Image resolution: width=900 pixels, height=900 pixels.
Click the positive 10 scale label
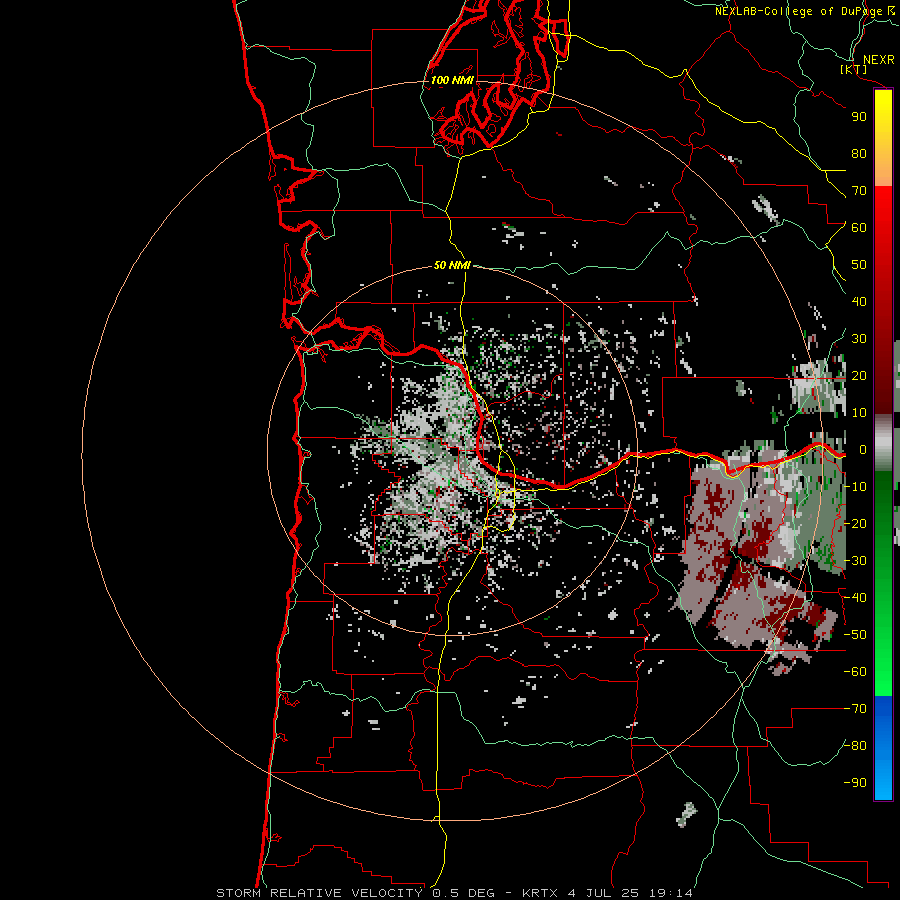click(859, 413)
